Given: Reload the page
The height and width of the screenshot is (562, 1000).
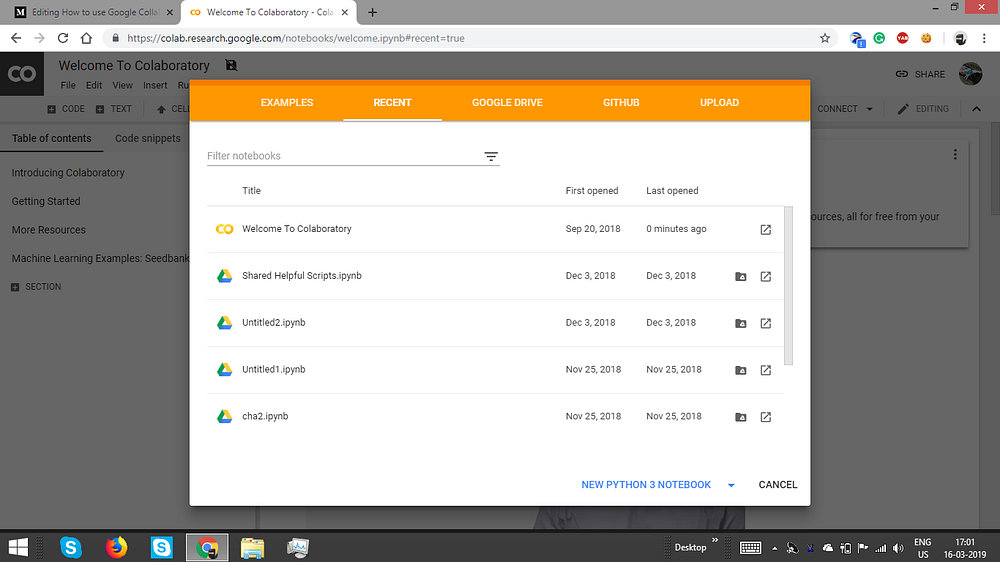Looking at the screenshot, I should 62,38.
